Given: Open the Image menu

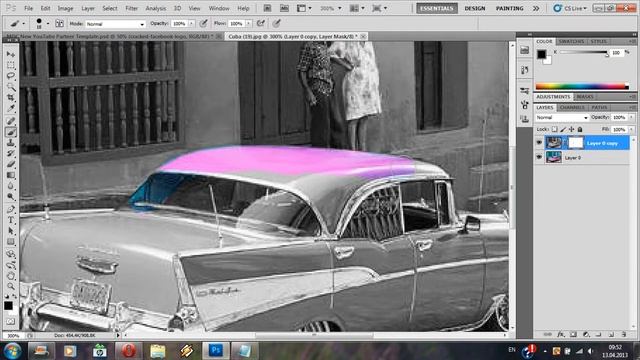Looking at the screenshot, I should tap(65, 8).
